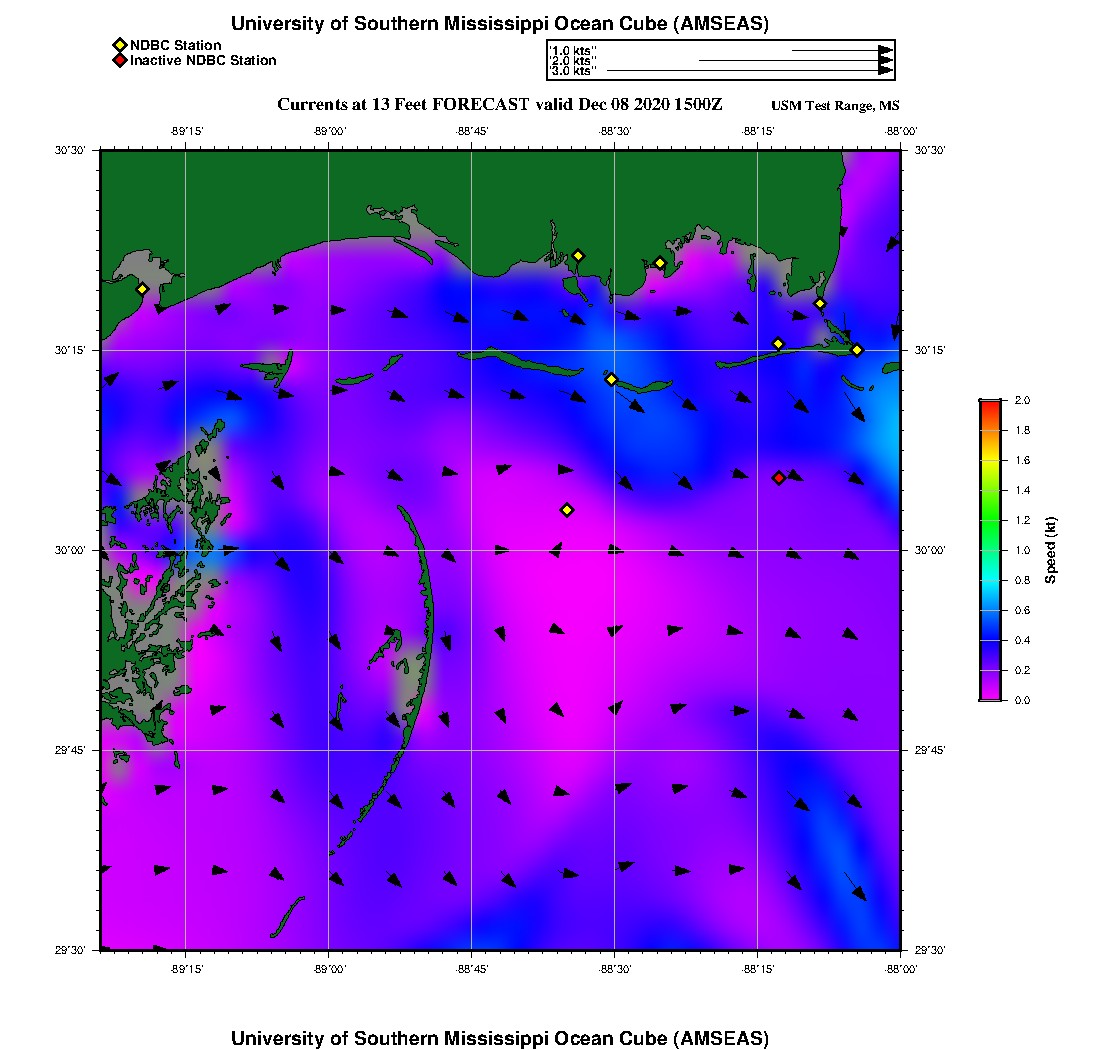This screenshot has height=1050, width=1100.
Task: Click the top 'Ocean Cube (AMSEAS)' title
Action: (x=500, y=24)
